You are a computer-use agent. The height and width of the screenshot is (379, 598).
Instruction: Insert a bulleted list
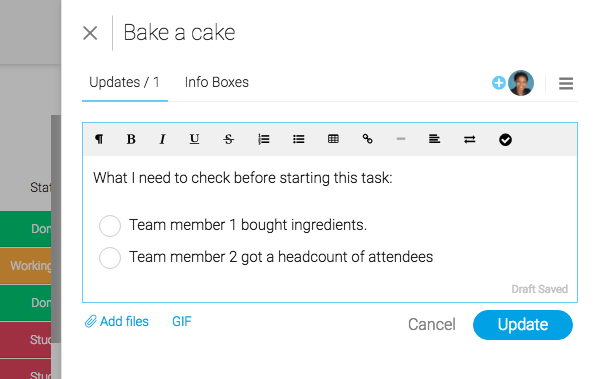pos(298,139)
